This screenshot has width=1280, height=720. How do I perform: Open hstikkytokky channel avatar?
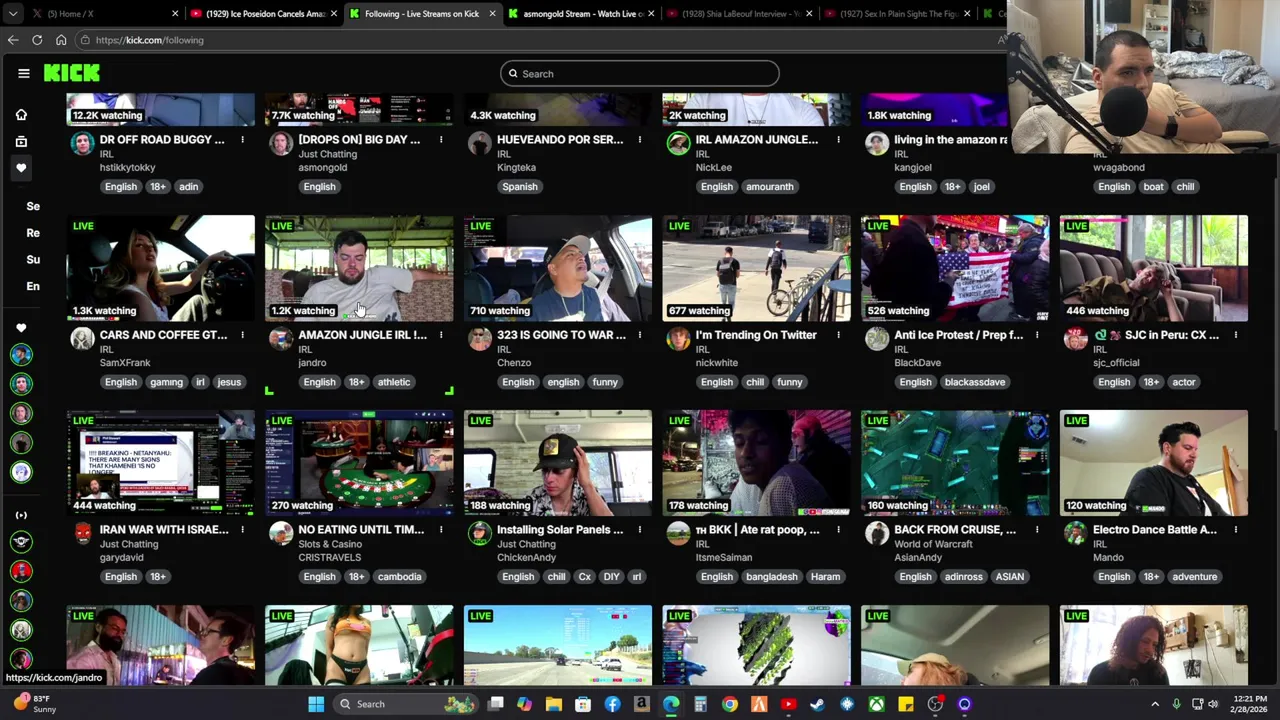tap(82, 144)
